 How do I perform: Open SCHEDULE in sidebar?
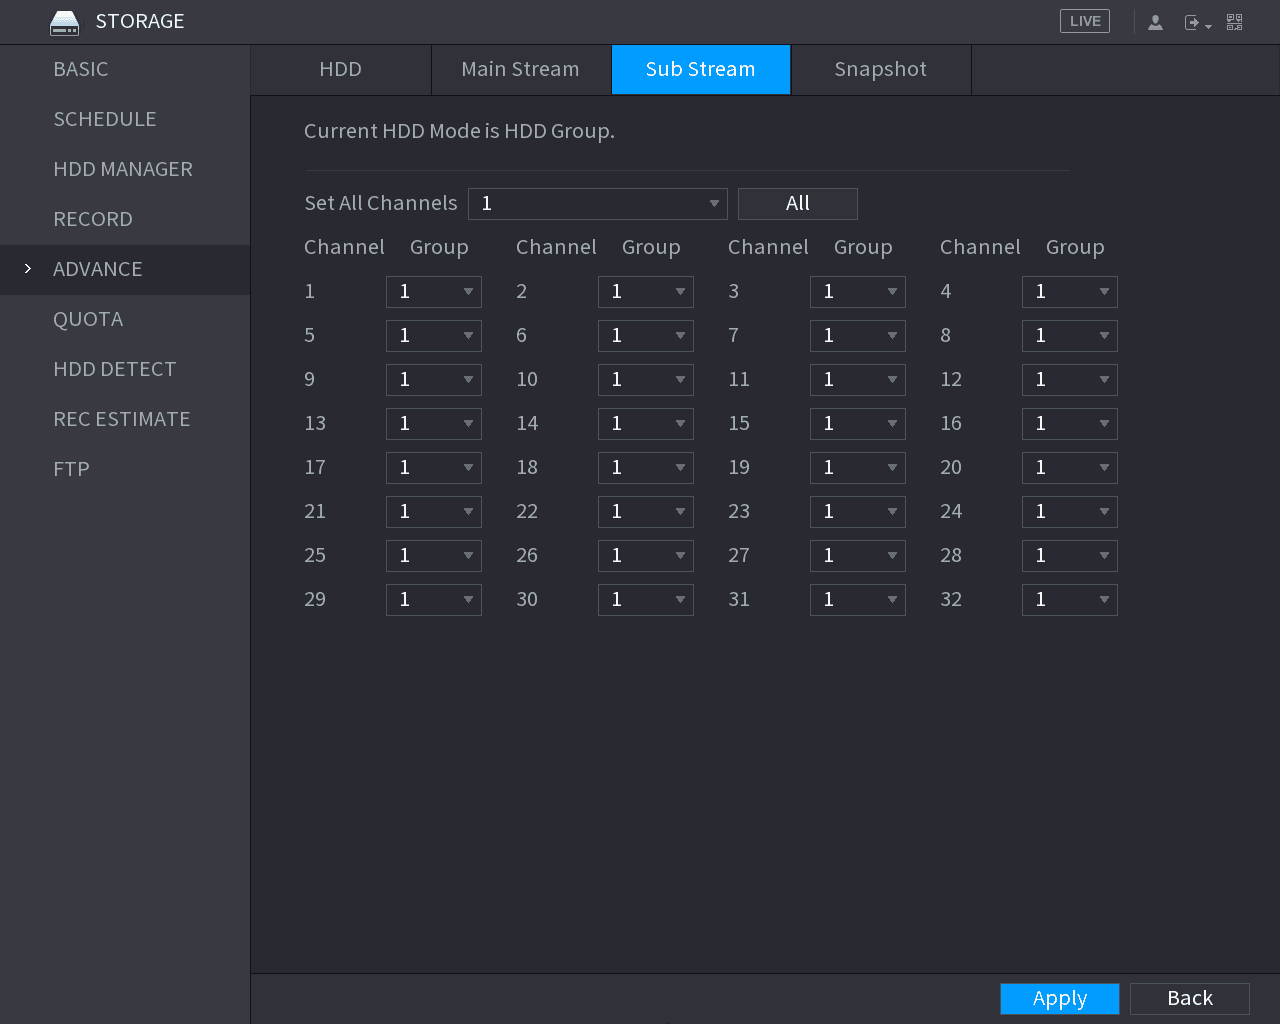(x=125, y=119)
